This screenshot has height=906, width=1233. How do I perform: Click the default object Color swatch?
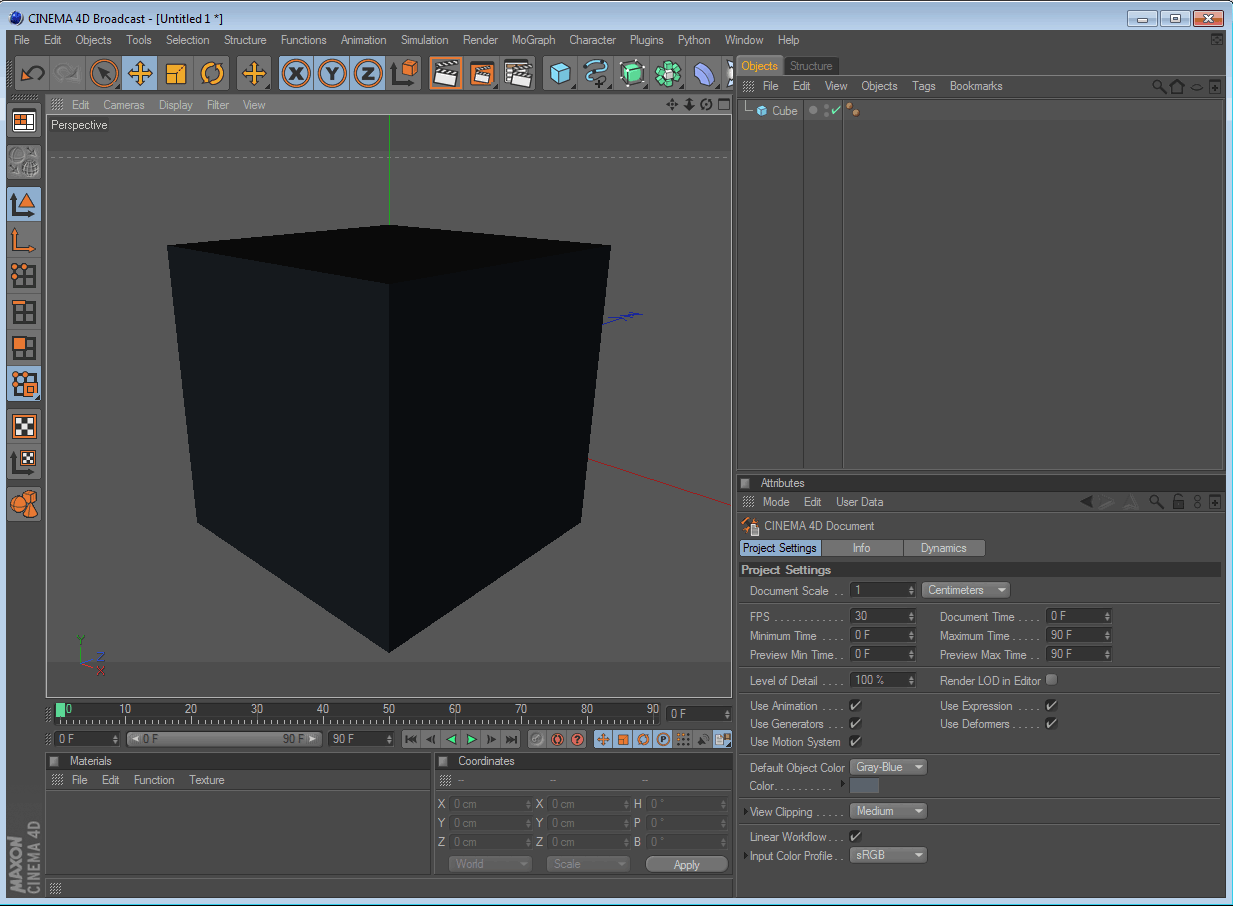[865, 786]
